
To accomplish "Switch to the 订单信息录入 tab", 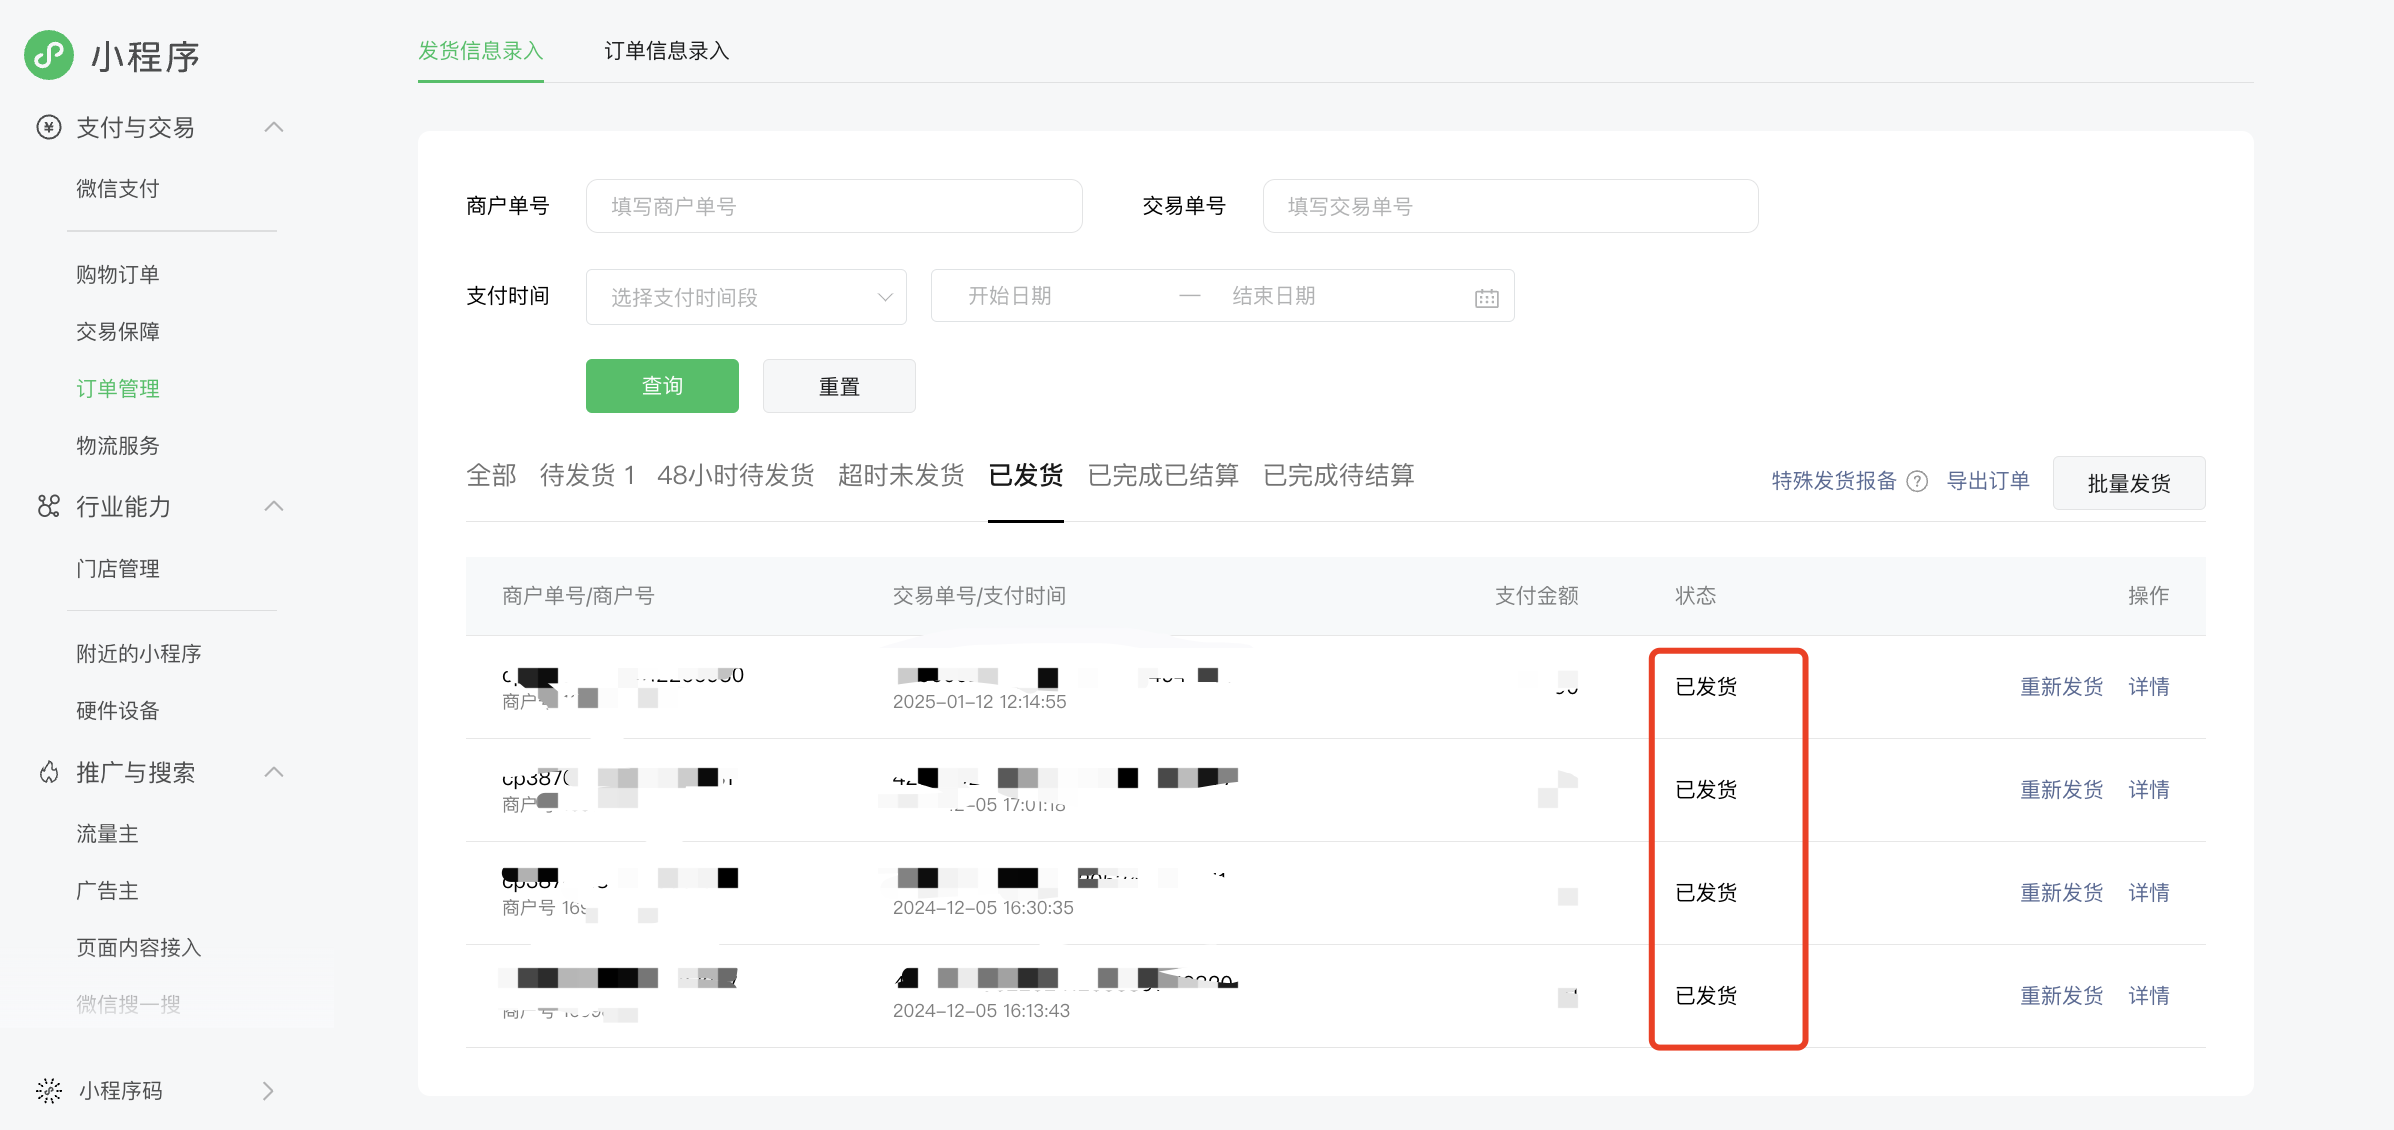I will [666, 51].
